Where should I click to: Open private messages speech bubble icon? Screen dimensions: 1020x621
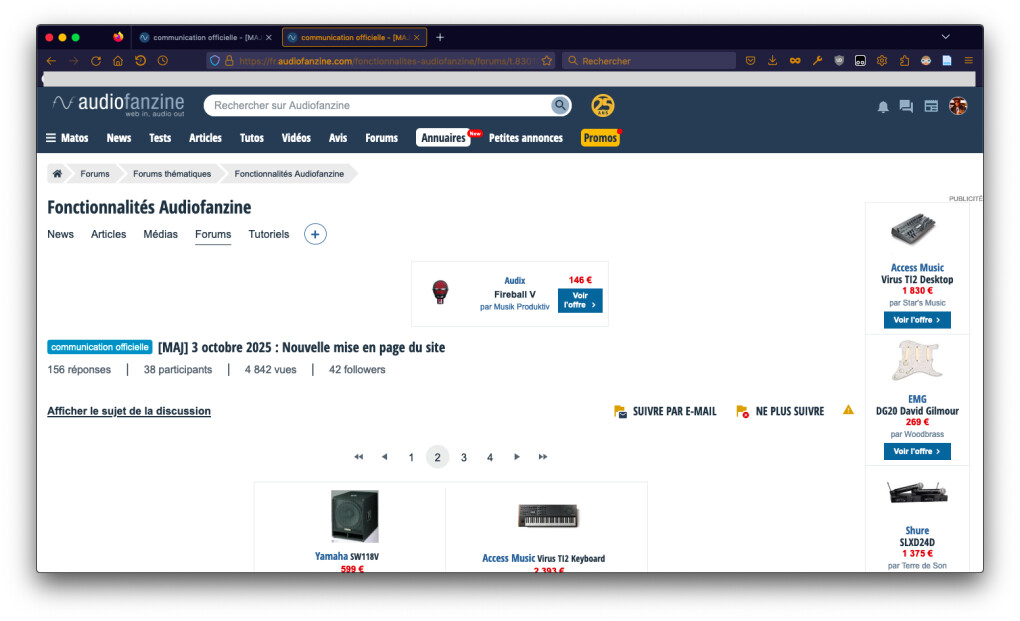906,106
